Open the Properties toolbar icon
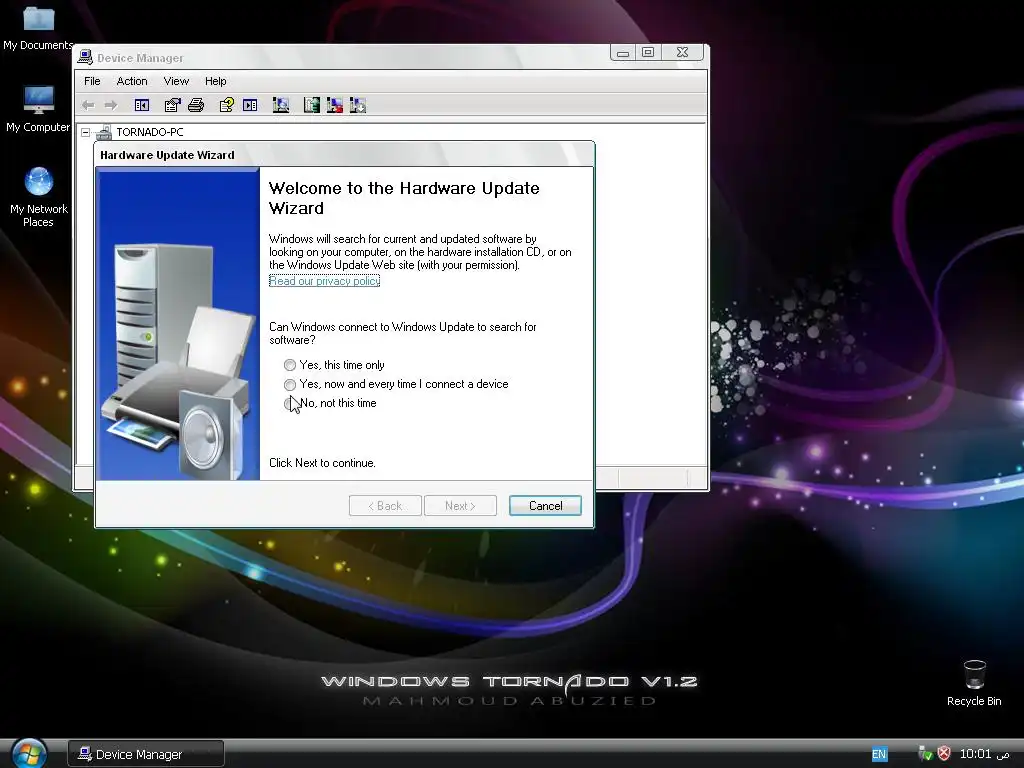The image size is (1024, 768). pos(172,105)
